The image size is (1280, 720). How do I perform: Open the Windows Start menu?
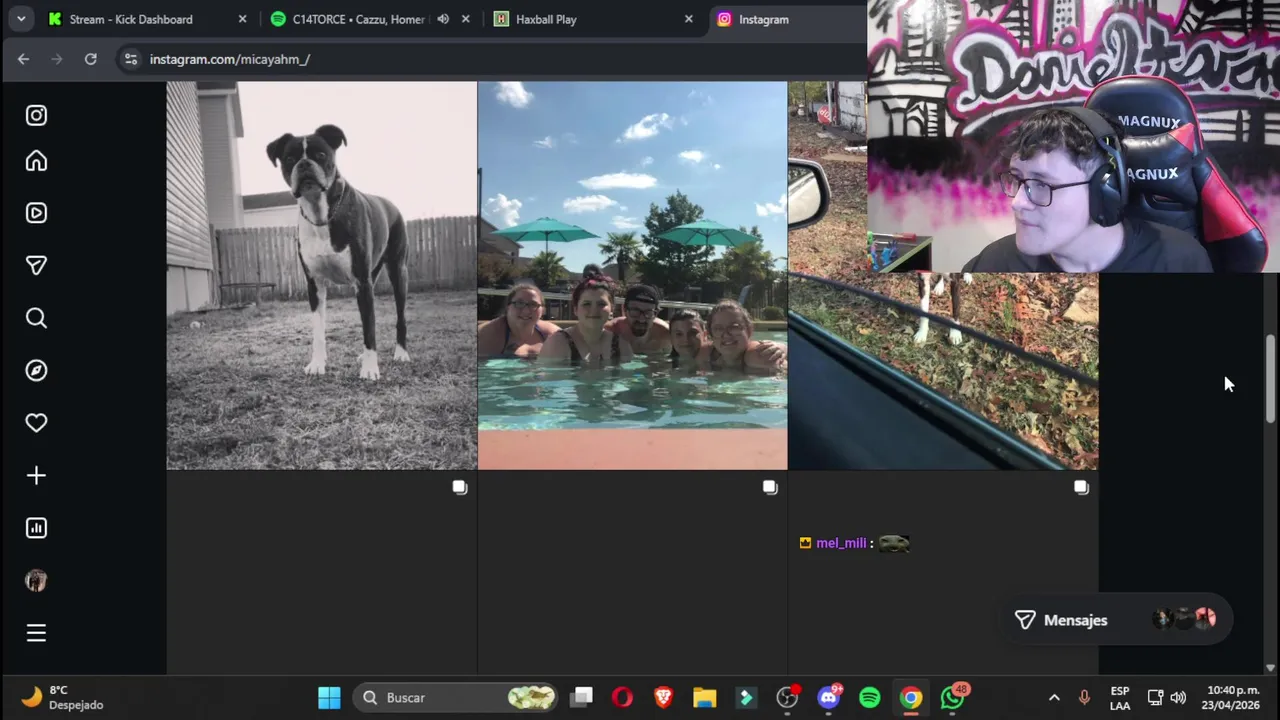[x=329, y=697]
